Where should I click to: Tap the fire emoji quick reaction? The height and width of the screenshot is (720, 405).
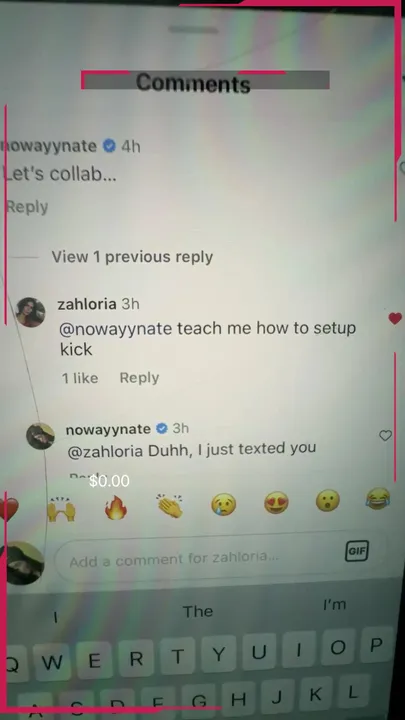point(116,508)
